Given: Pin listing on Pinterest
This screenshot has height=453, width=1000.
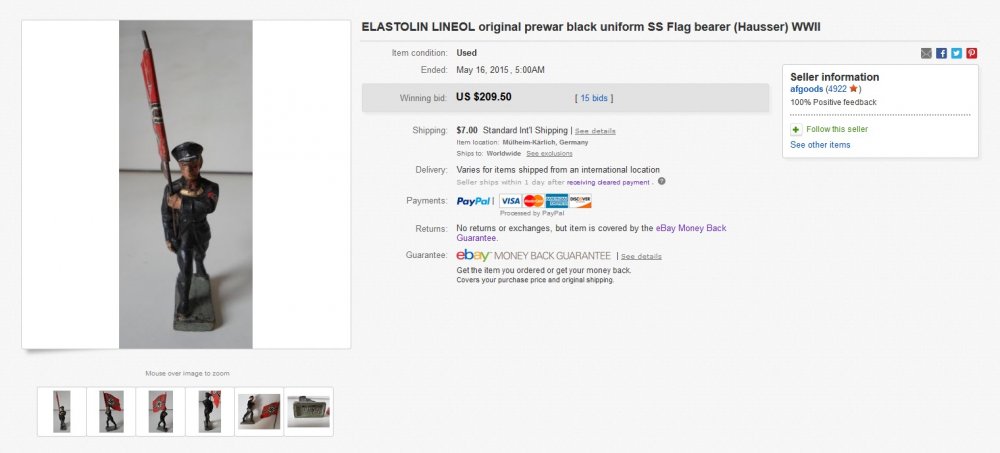Looking at the screenshot, I should [x=971, y=53].
